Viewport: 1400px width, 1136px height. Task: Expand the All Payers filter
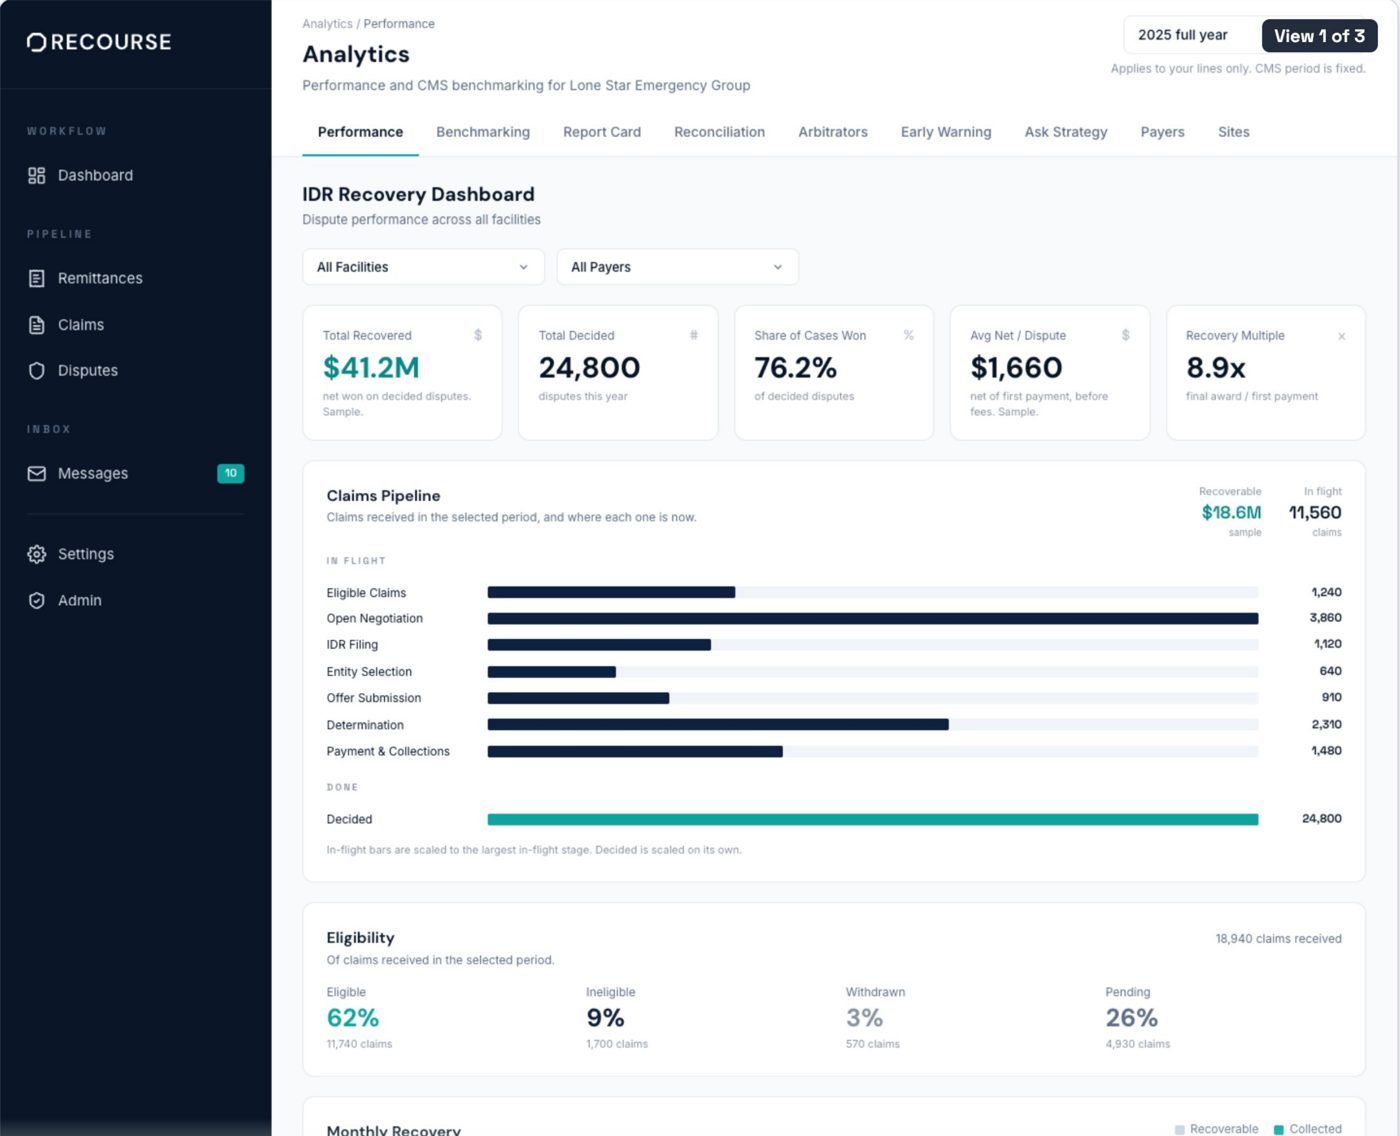click(678, 267)
